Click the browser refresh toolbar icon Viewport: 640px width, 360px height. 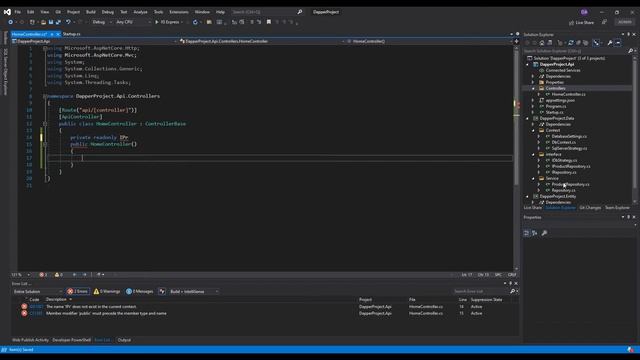[195, 22]
